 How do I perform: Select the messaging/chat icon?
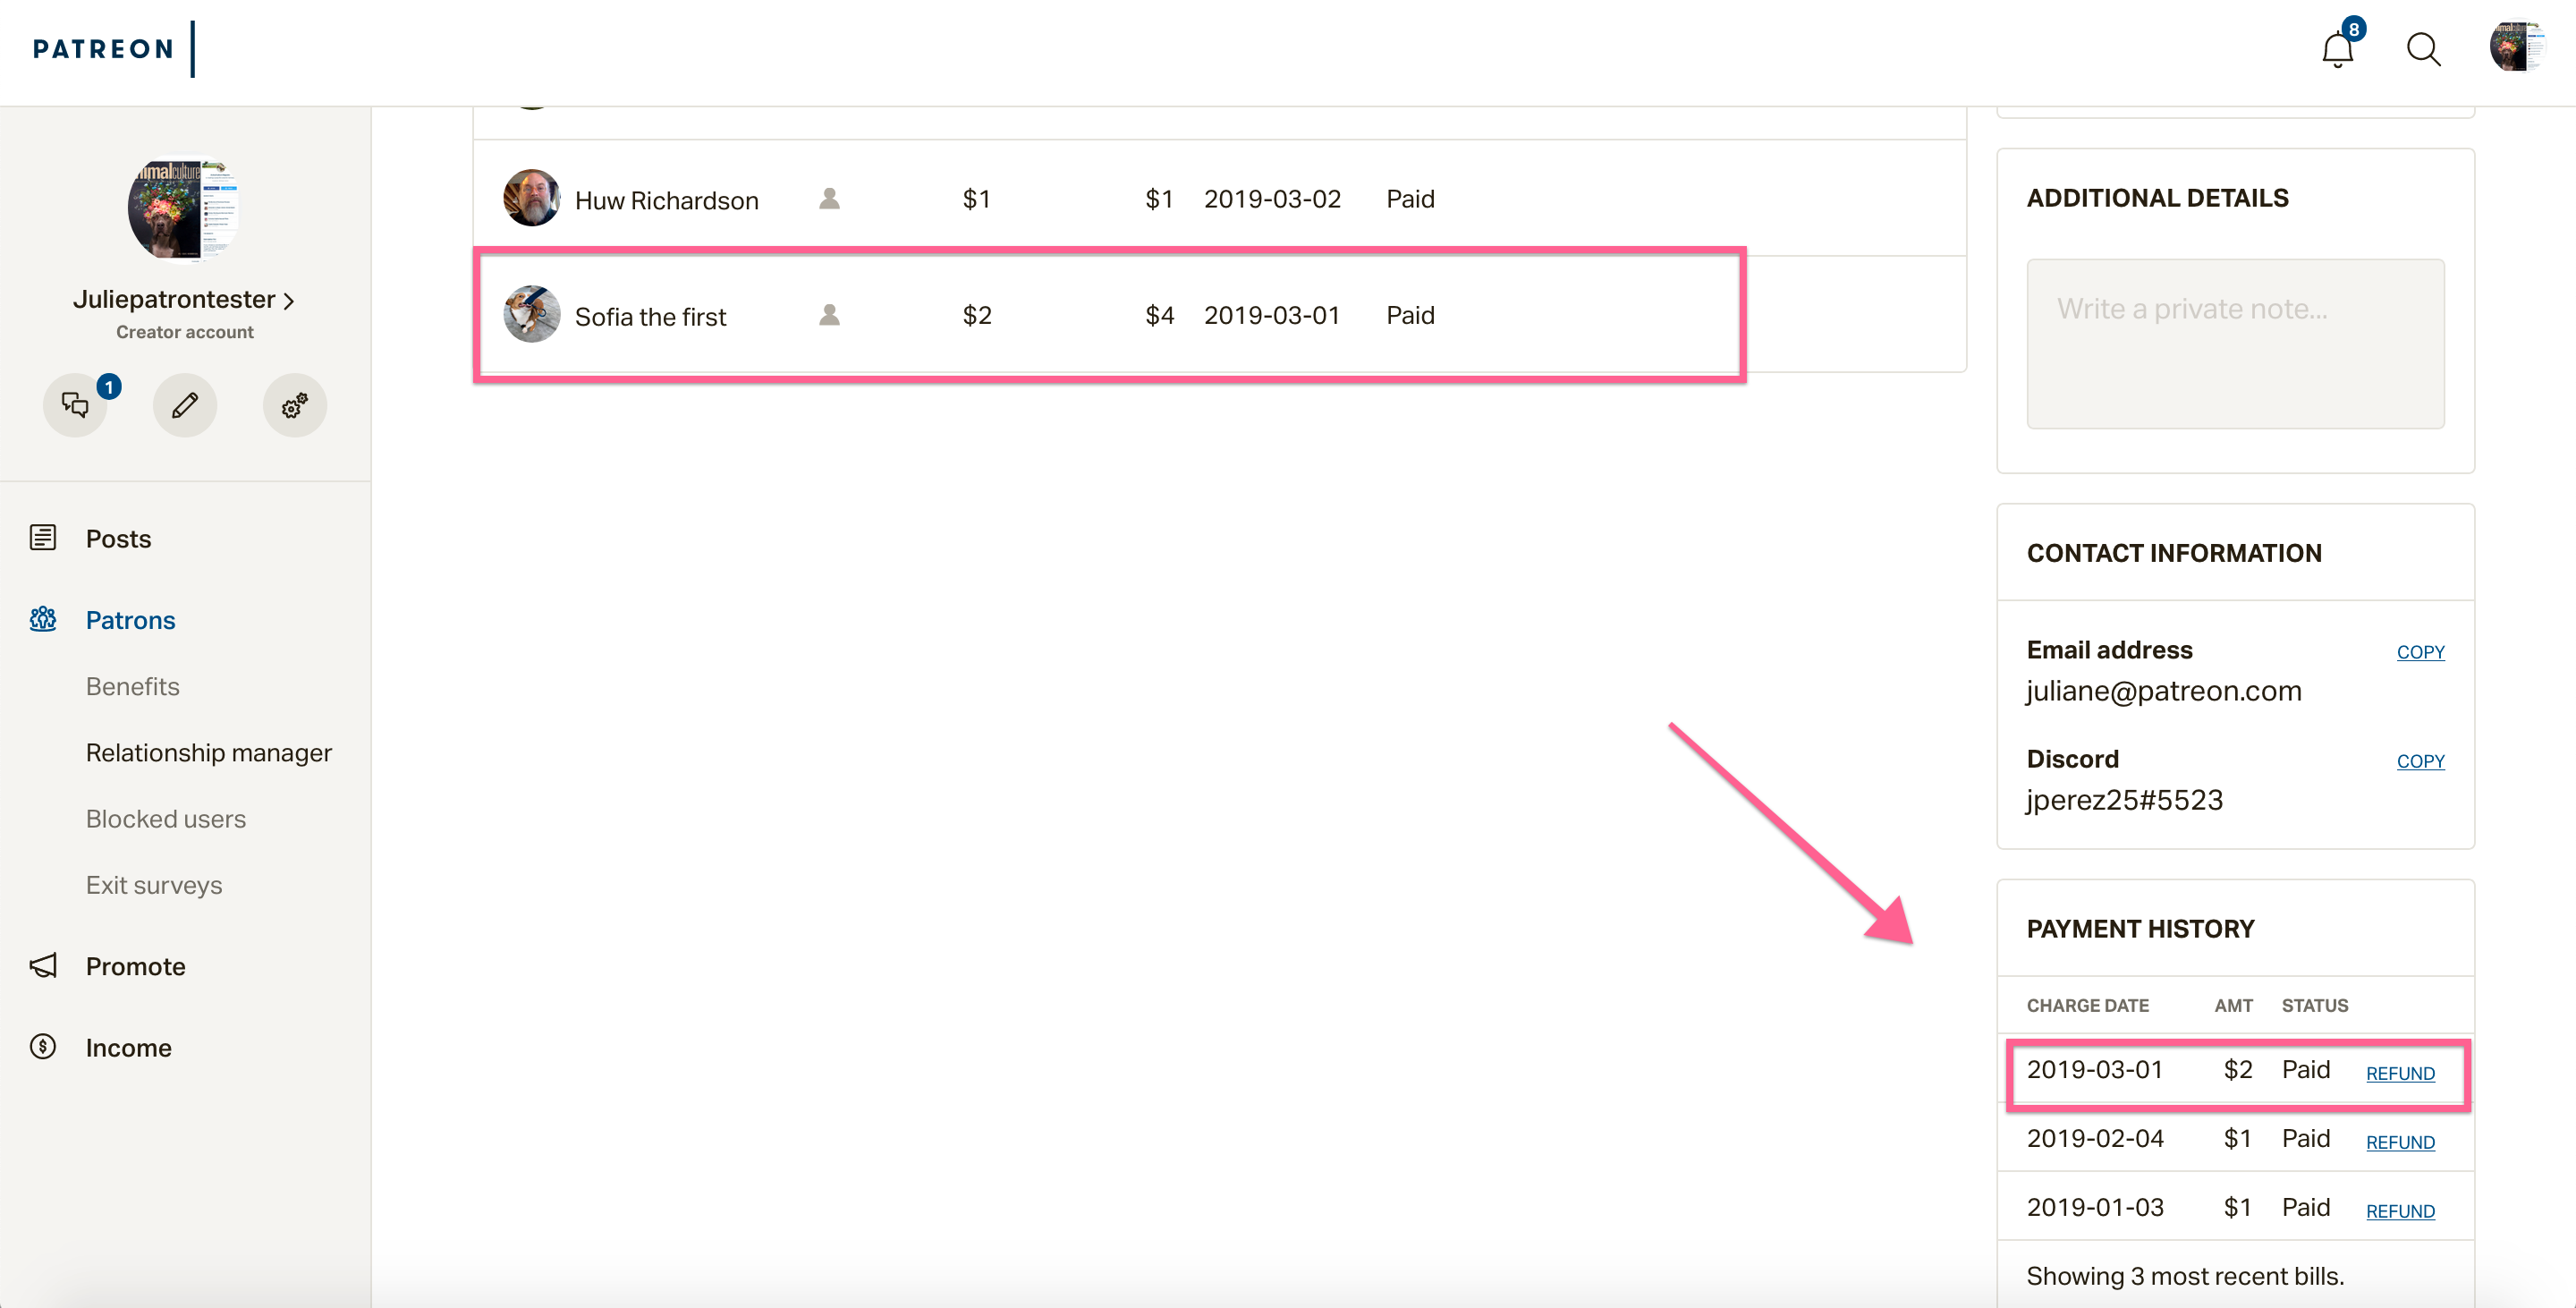[x=75, y=405]
